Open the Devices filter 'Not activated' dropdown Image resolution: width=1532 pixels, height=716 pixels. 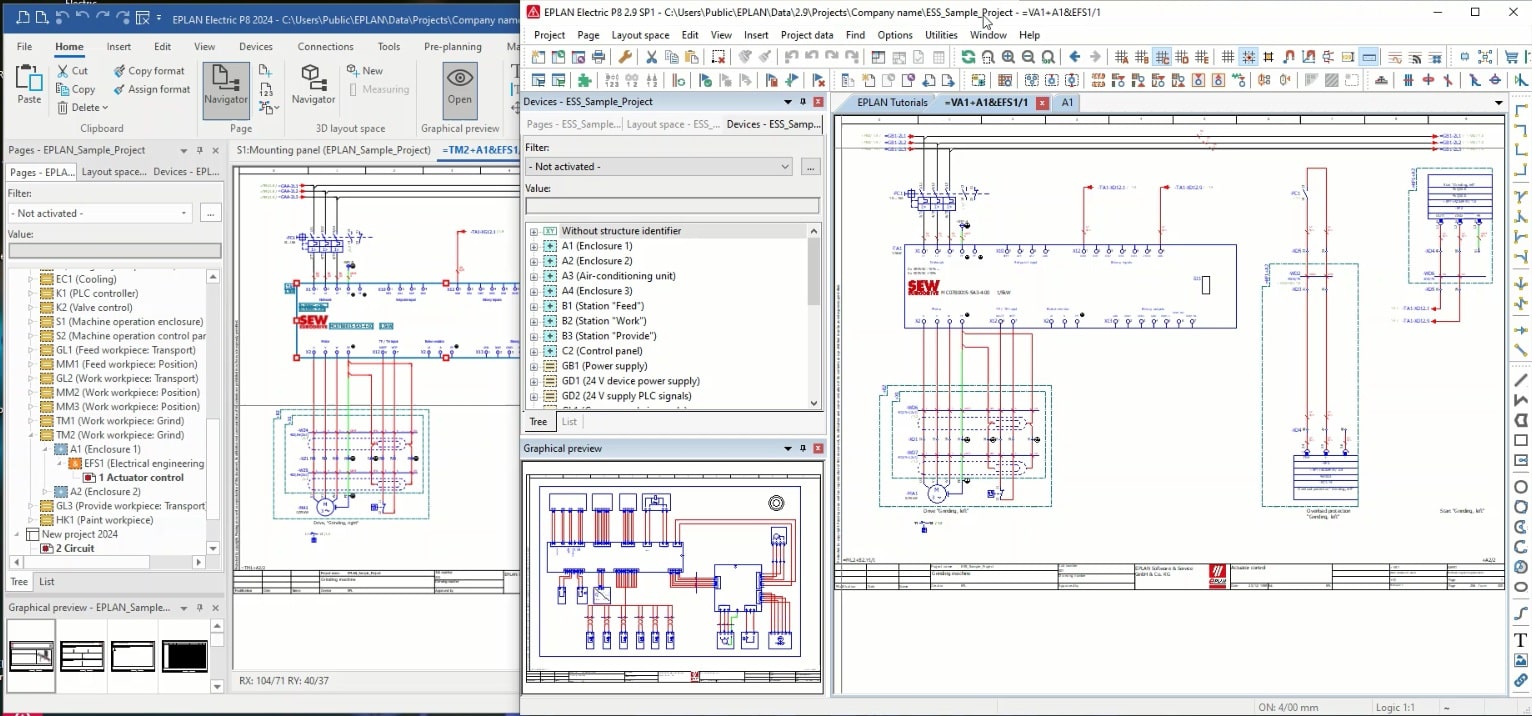click(x=785, y=167)
